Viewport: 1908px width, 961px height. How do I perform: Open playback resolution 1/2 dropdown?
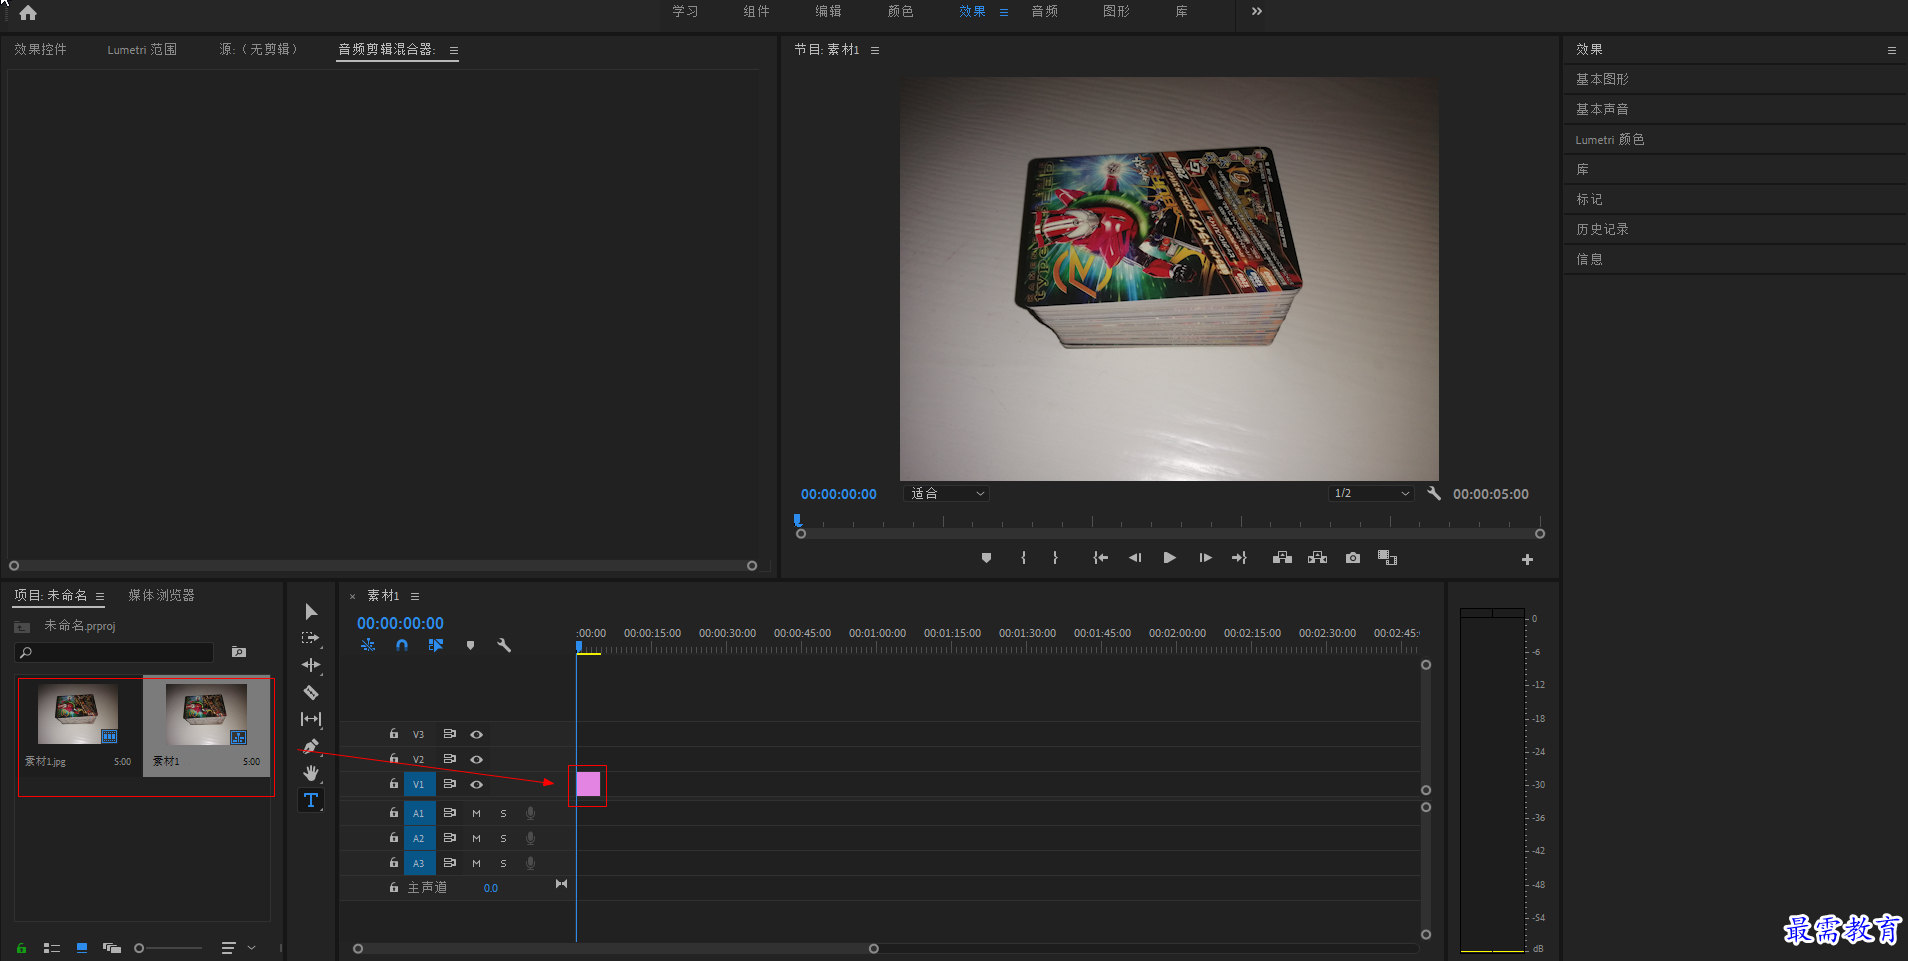click(x=1371, y=493)
